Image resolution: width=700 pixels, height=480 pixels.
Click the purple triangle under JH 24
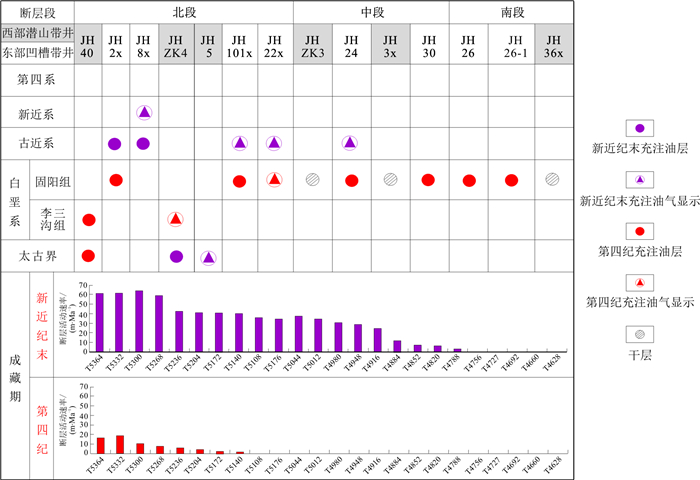(x=351, y=143)
